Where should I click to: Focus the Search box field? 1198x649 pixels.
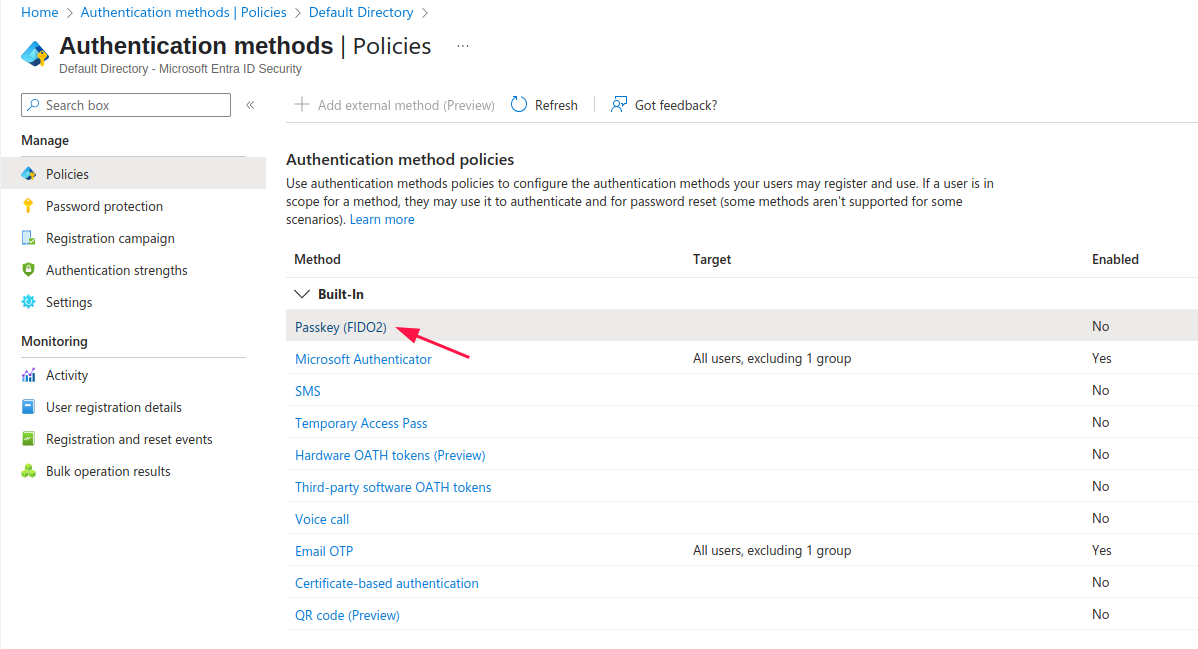(126, 105)
